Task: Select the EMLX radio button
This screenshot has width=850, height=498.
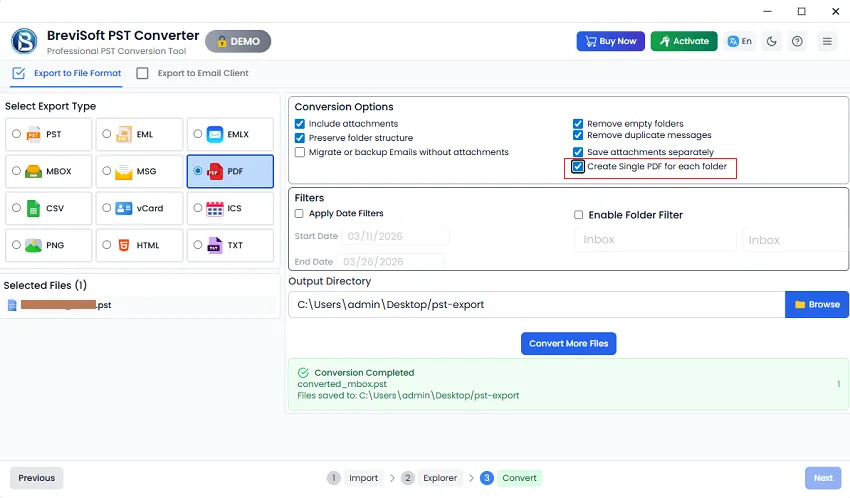Action: [198, 133]
